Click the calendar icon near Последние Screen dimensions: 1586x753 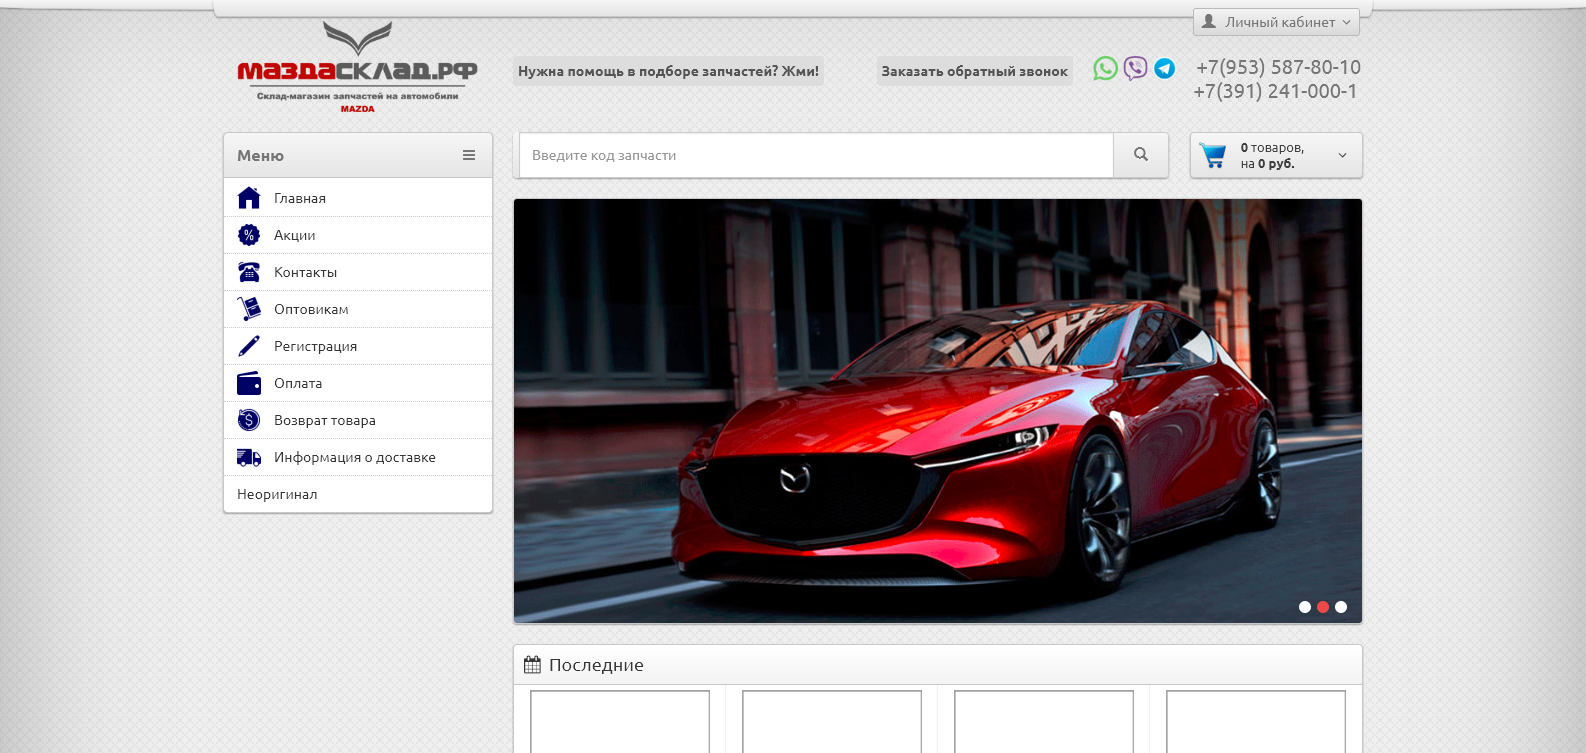pyautogui.click(x=532, y=665)
